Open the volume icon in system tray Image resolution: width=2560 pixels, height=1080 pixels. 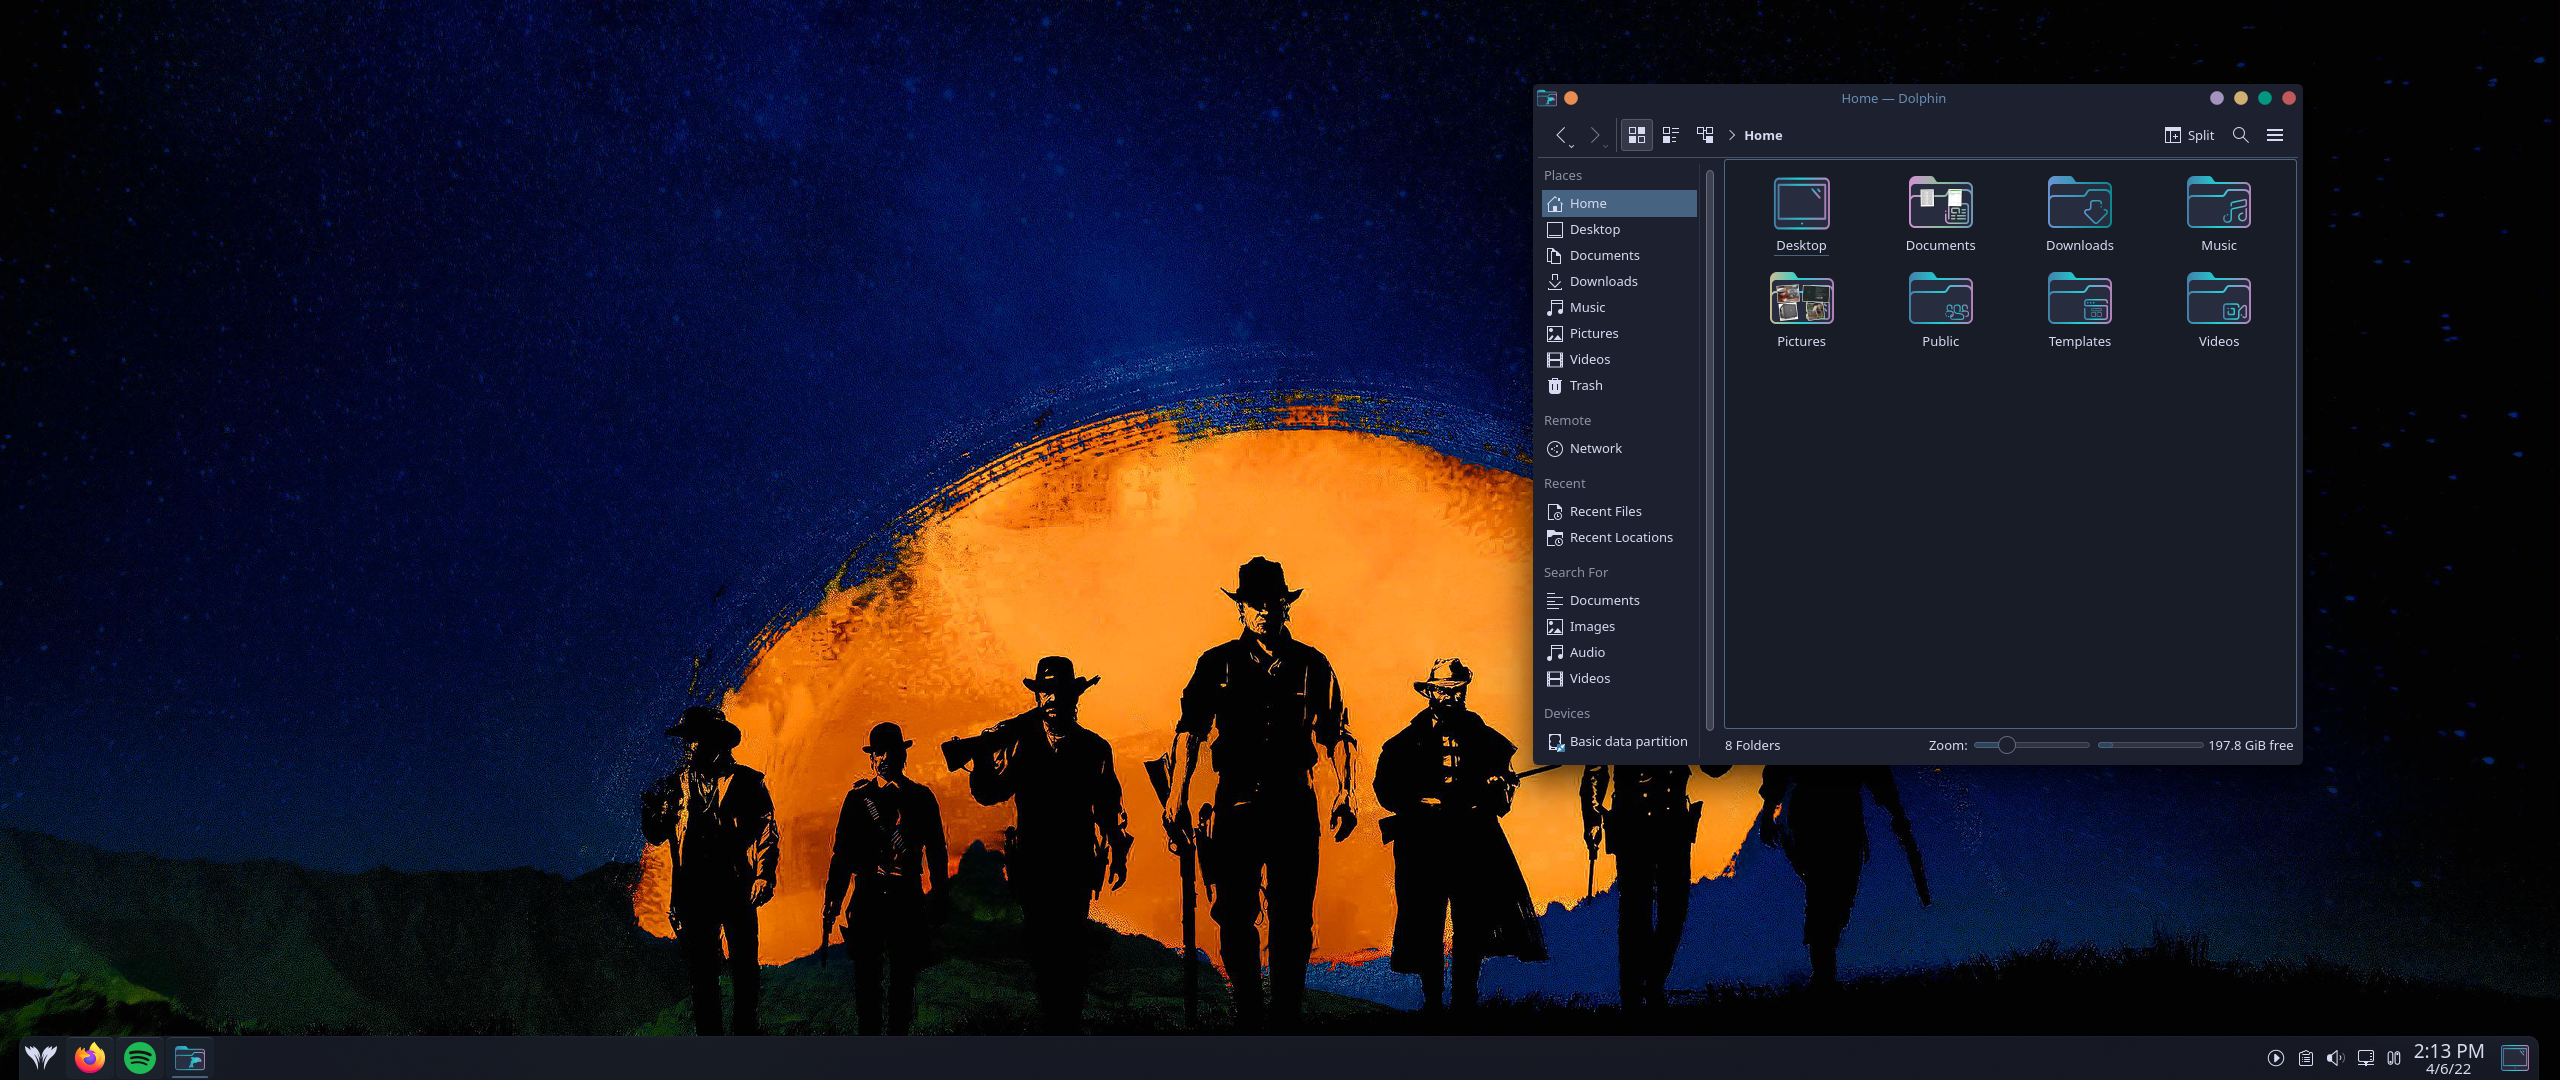click(2335, 1058)
